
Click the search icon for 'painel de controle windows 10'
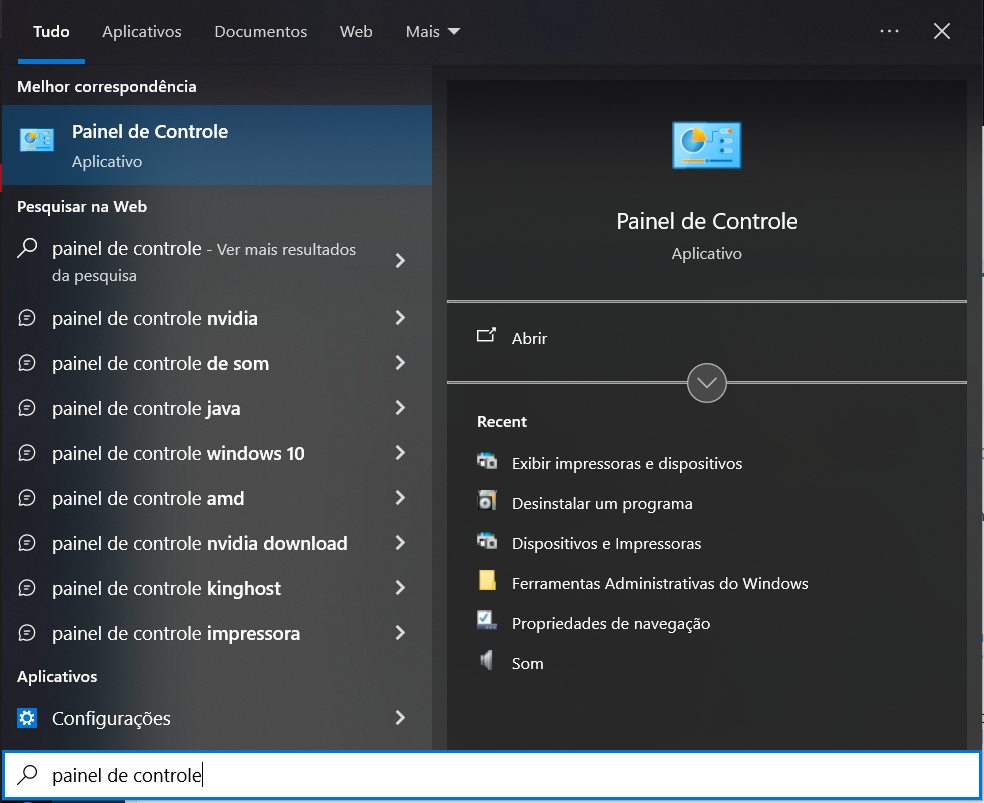tap(27, 453)
